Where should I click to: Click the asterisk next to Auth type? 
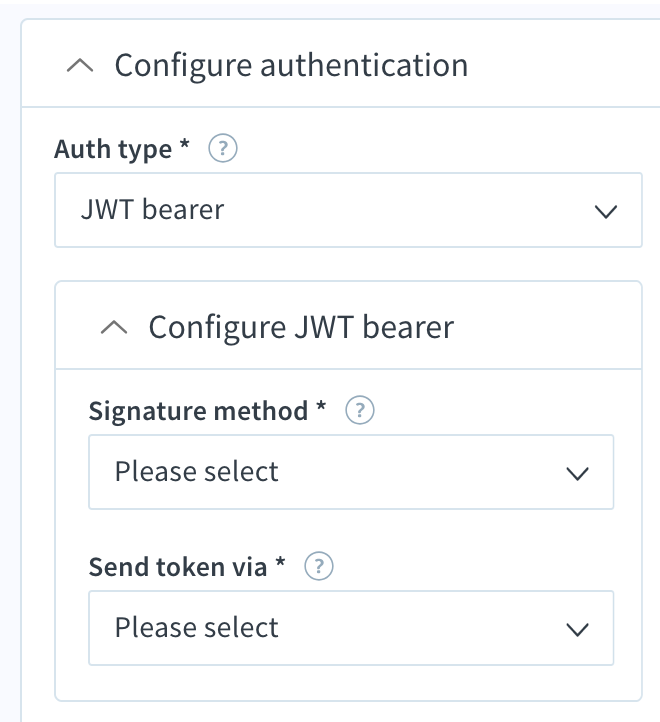tap(184, 143)
